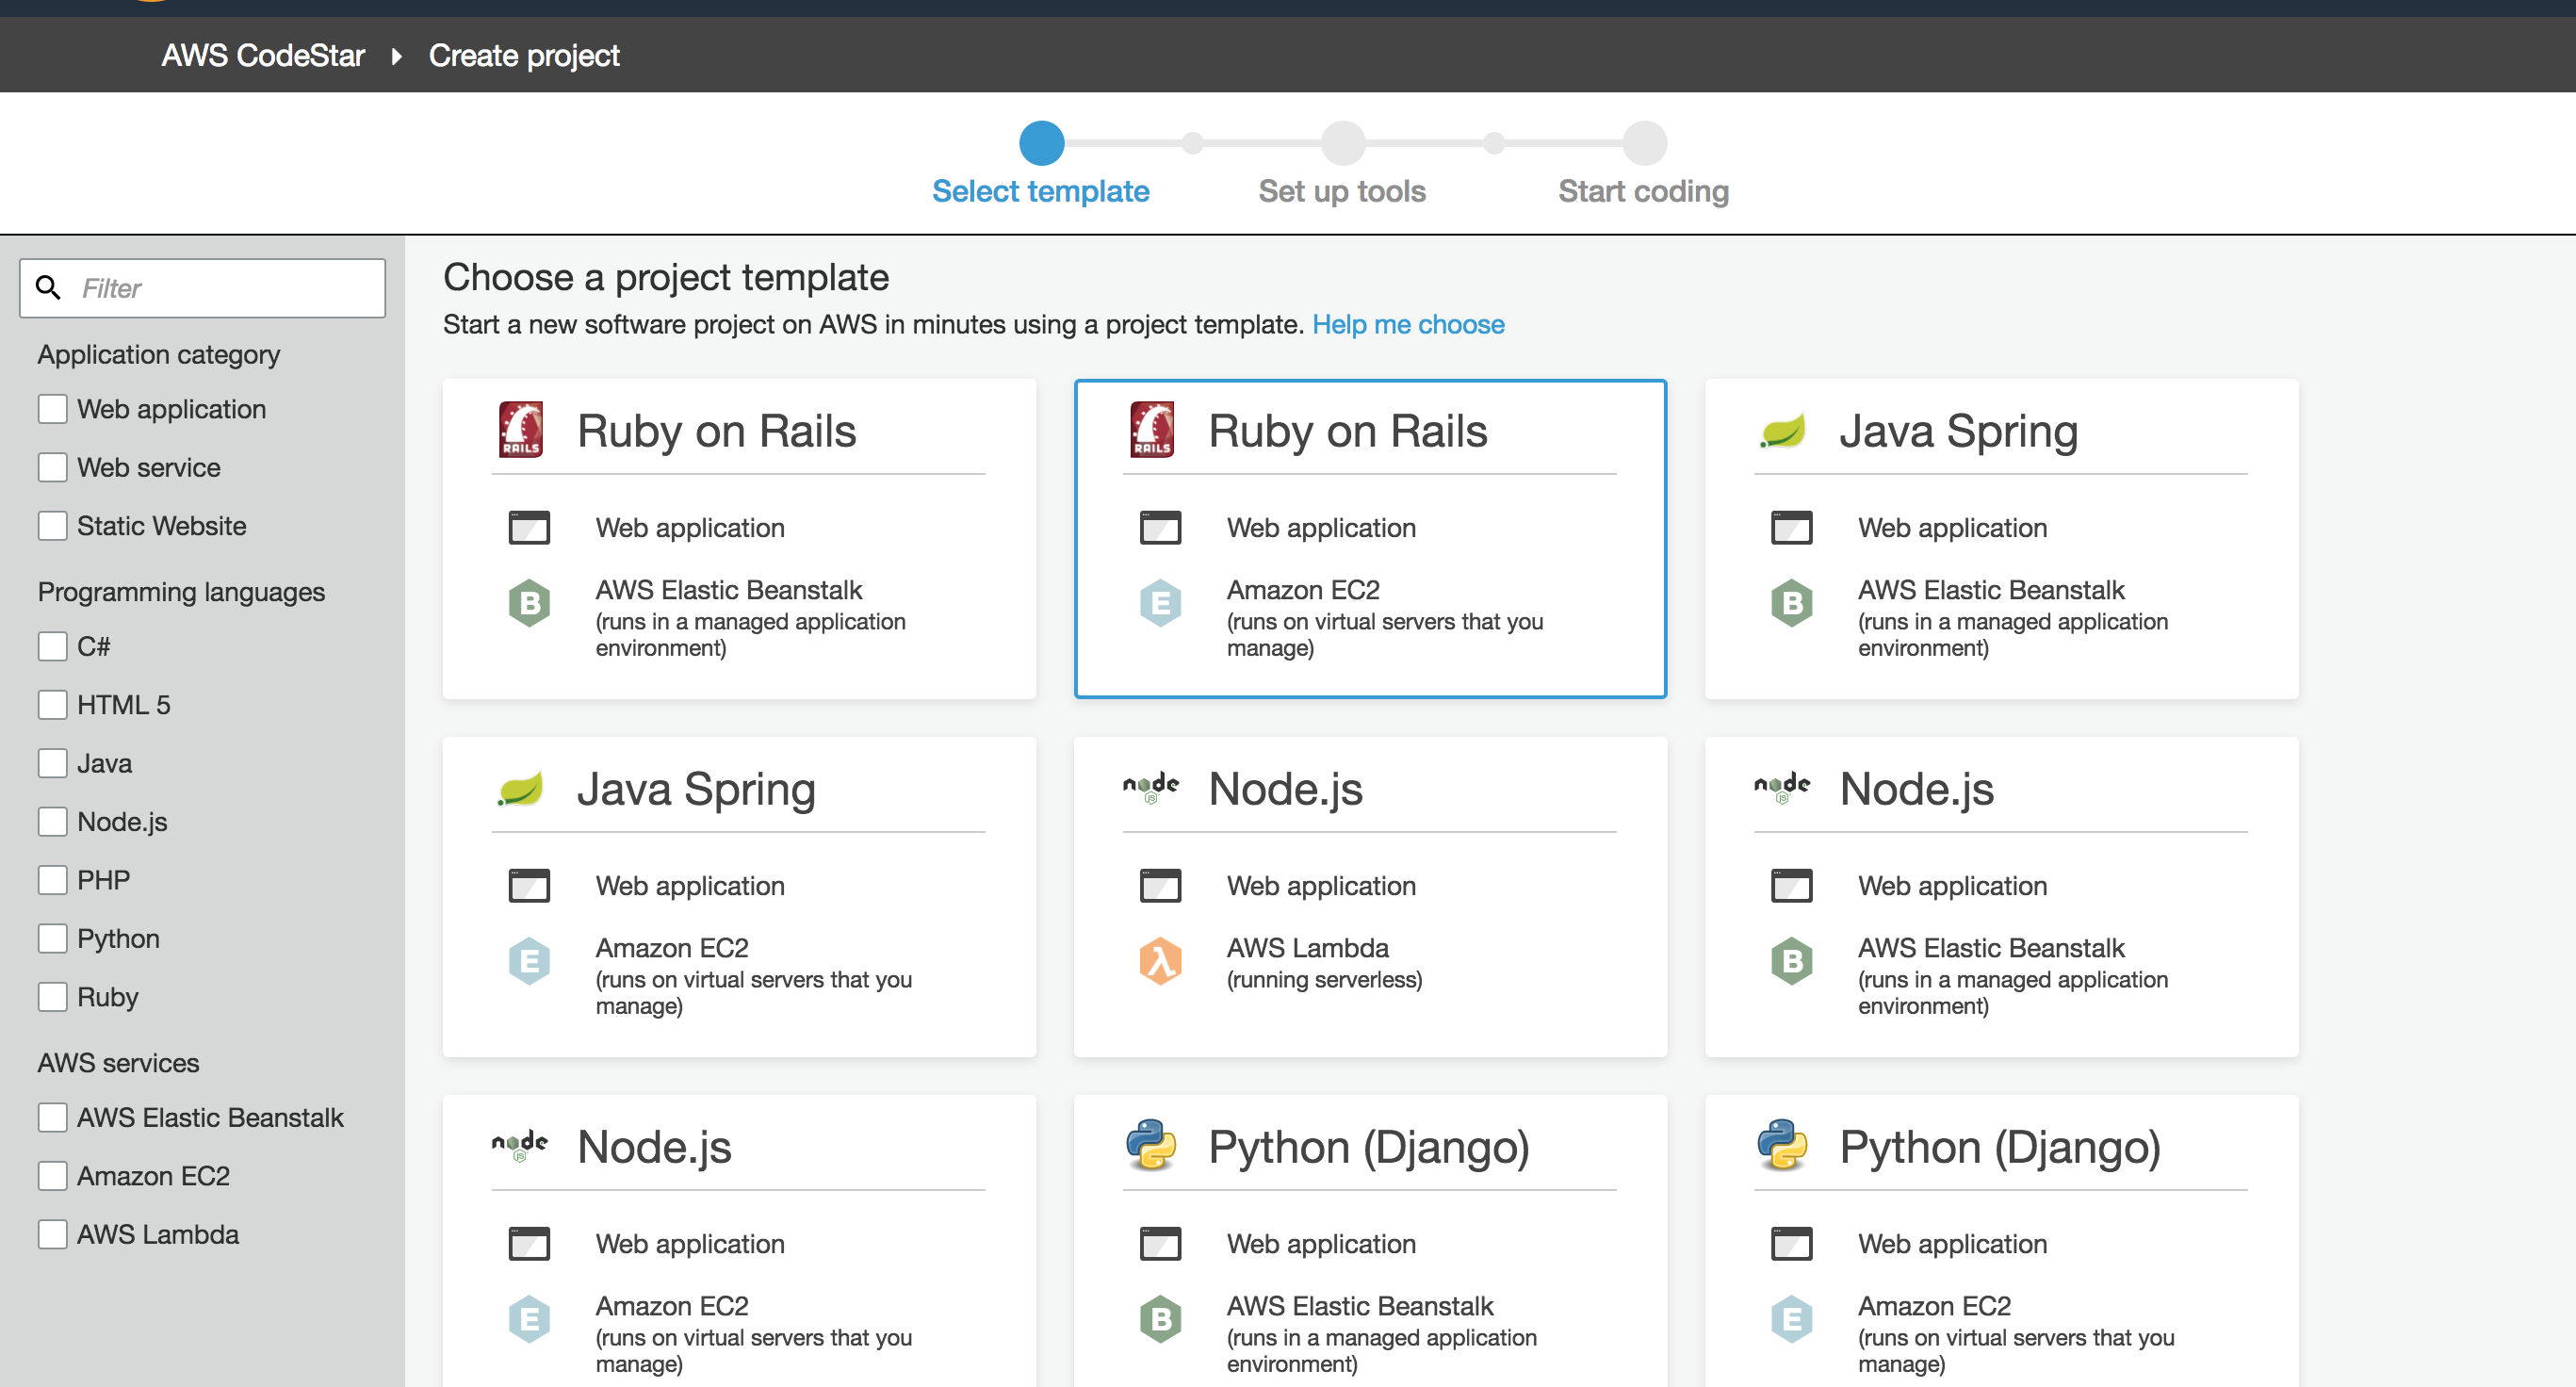
Task: Click the Rails icon on the selected EC2 template
Action: pyautogui.click(x=1152, y=430)
